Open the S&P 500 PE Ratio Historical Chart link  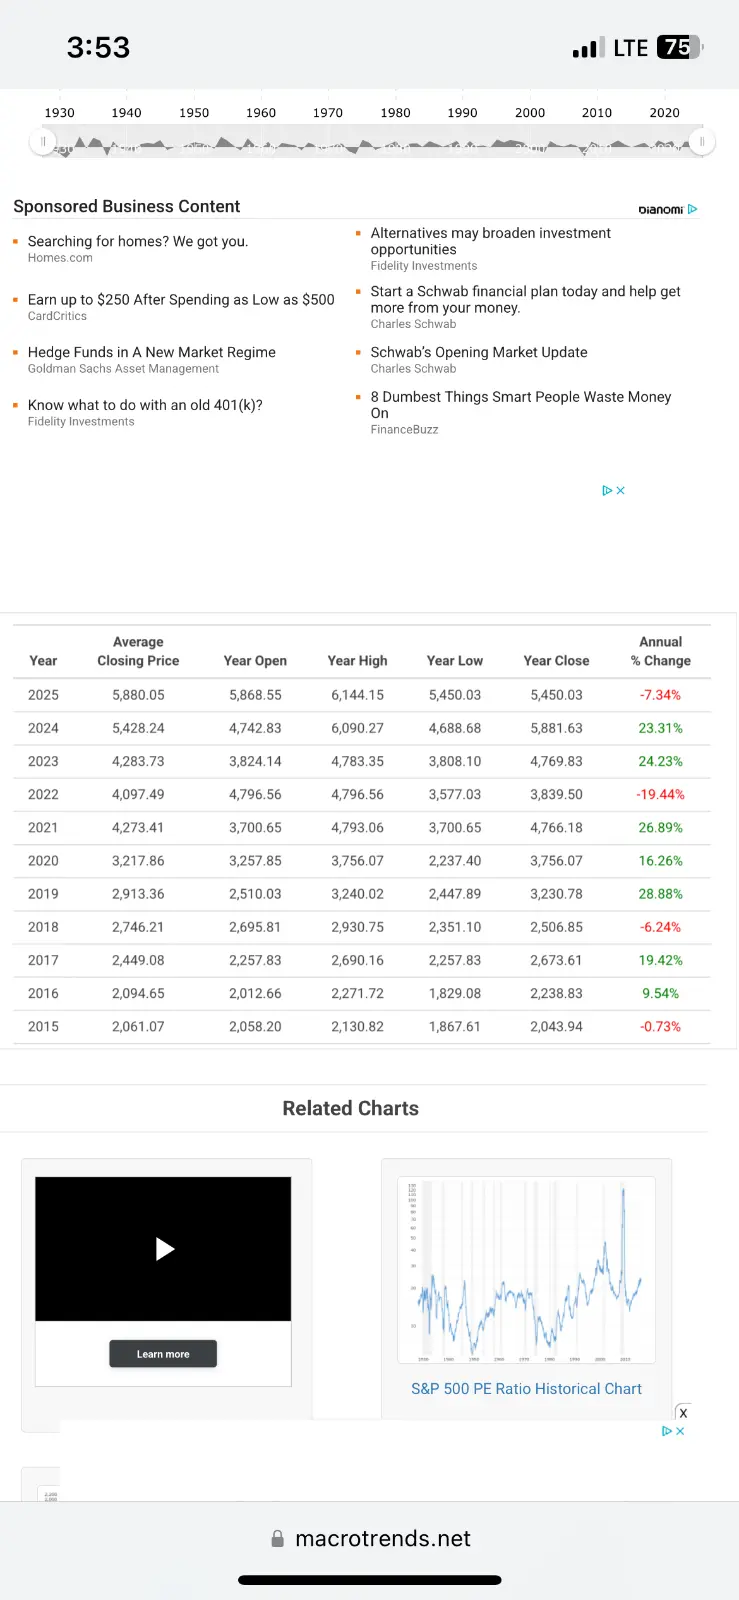pyautogui.click(x=526, y=1389)
